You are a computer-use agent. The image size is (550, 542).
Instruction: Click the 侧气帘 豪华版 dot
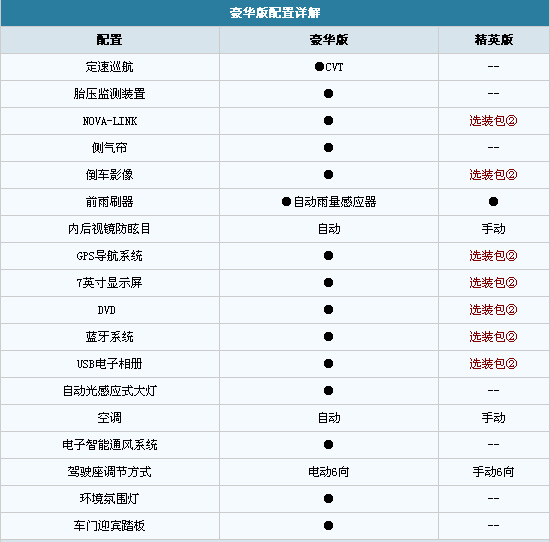coord(328,148)
